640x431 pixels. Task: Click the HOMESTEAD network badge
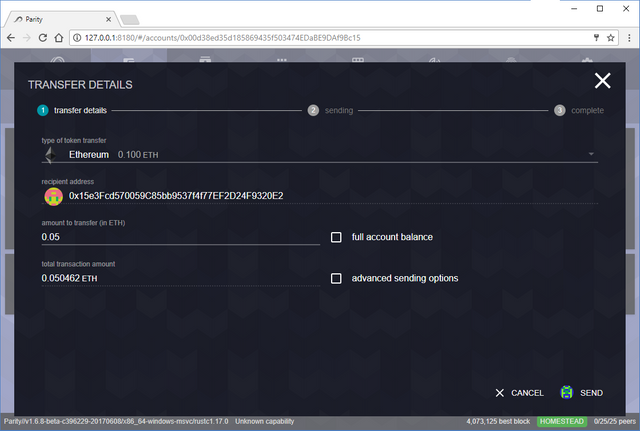(562, 421)
